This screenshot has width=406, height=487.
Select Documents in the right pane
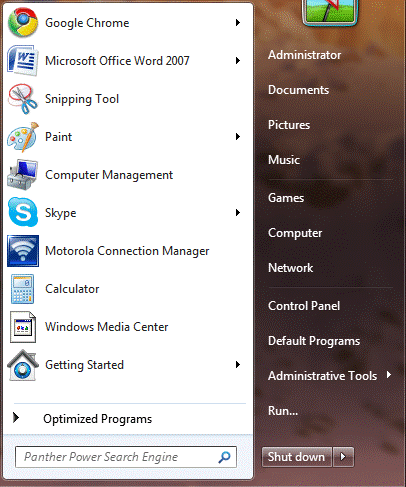298,90
